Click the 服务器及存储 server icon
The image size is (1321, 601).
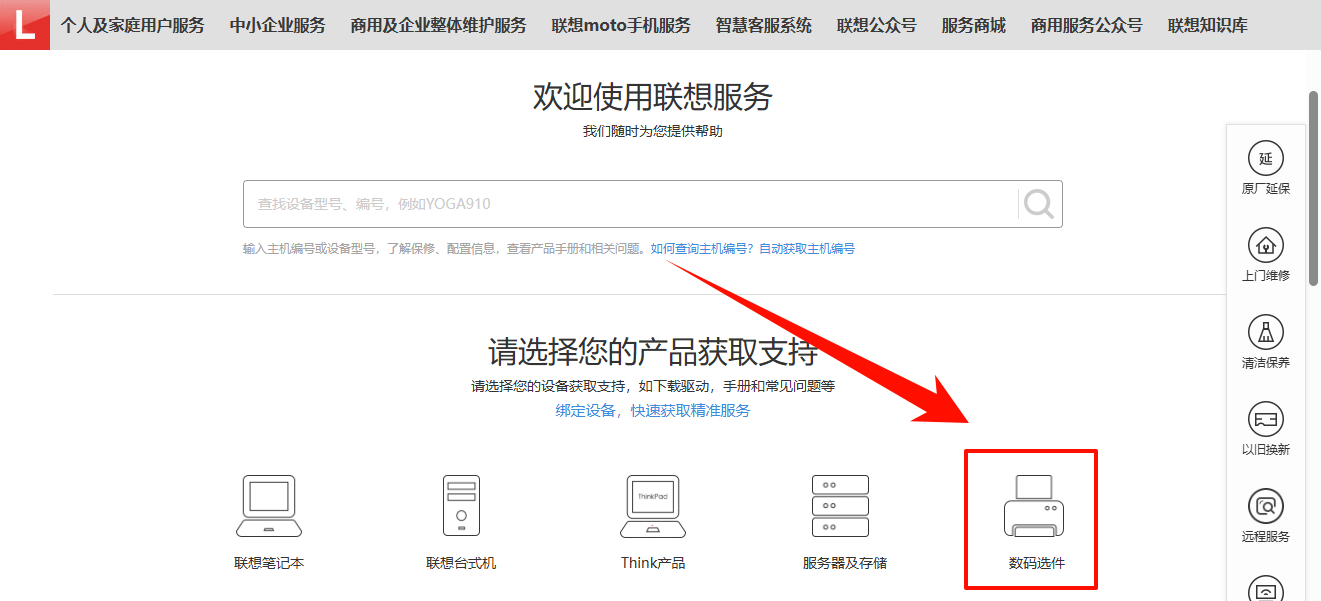click(x=840, y=505)
